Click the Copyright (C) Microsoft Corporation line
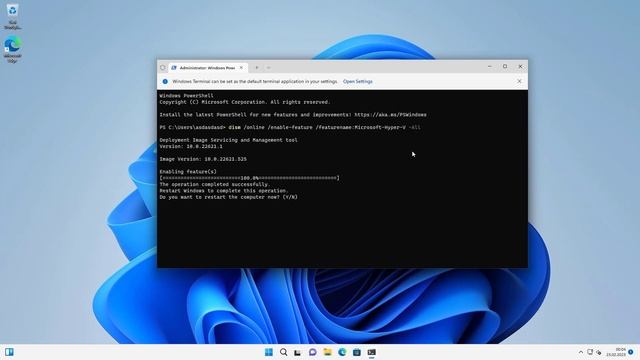Viewport: 640px width, 360px height. [245, 102]
